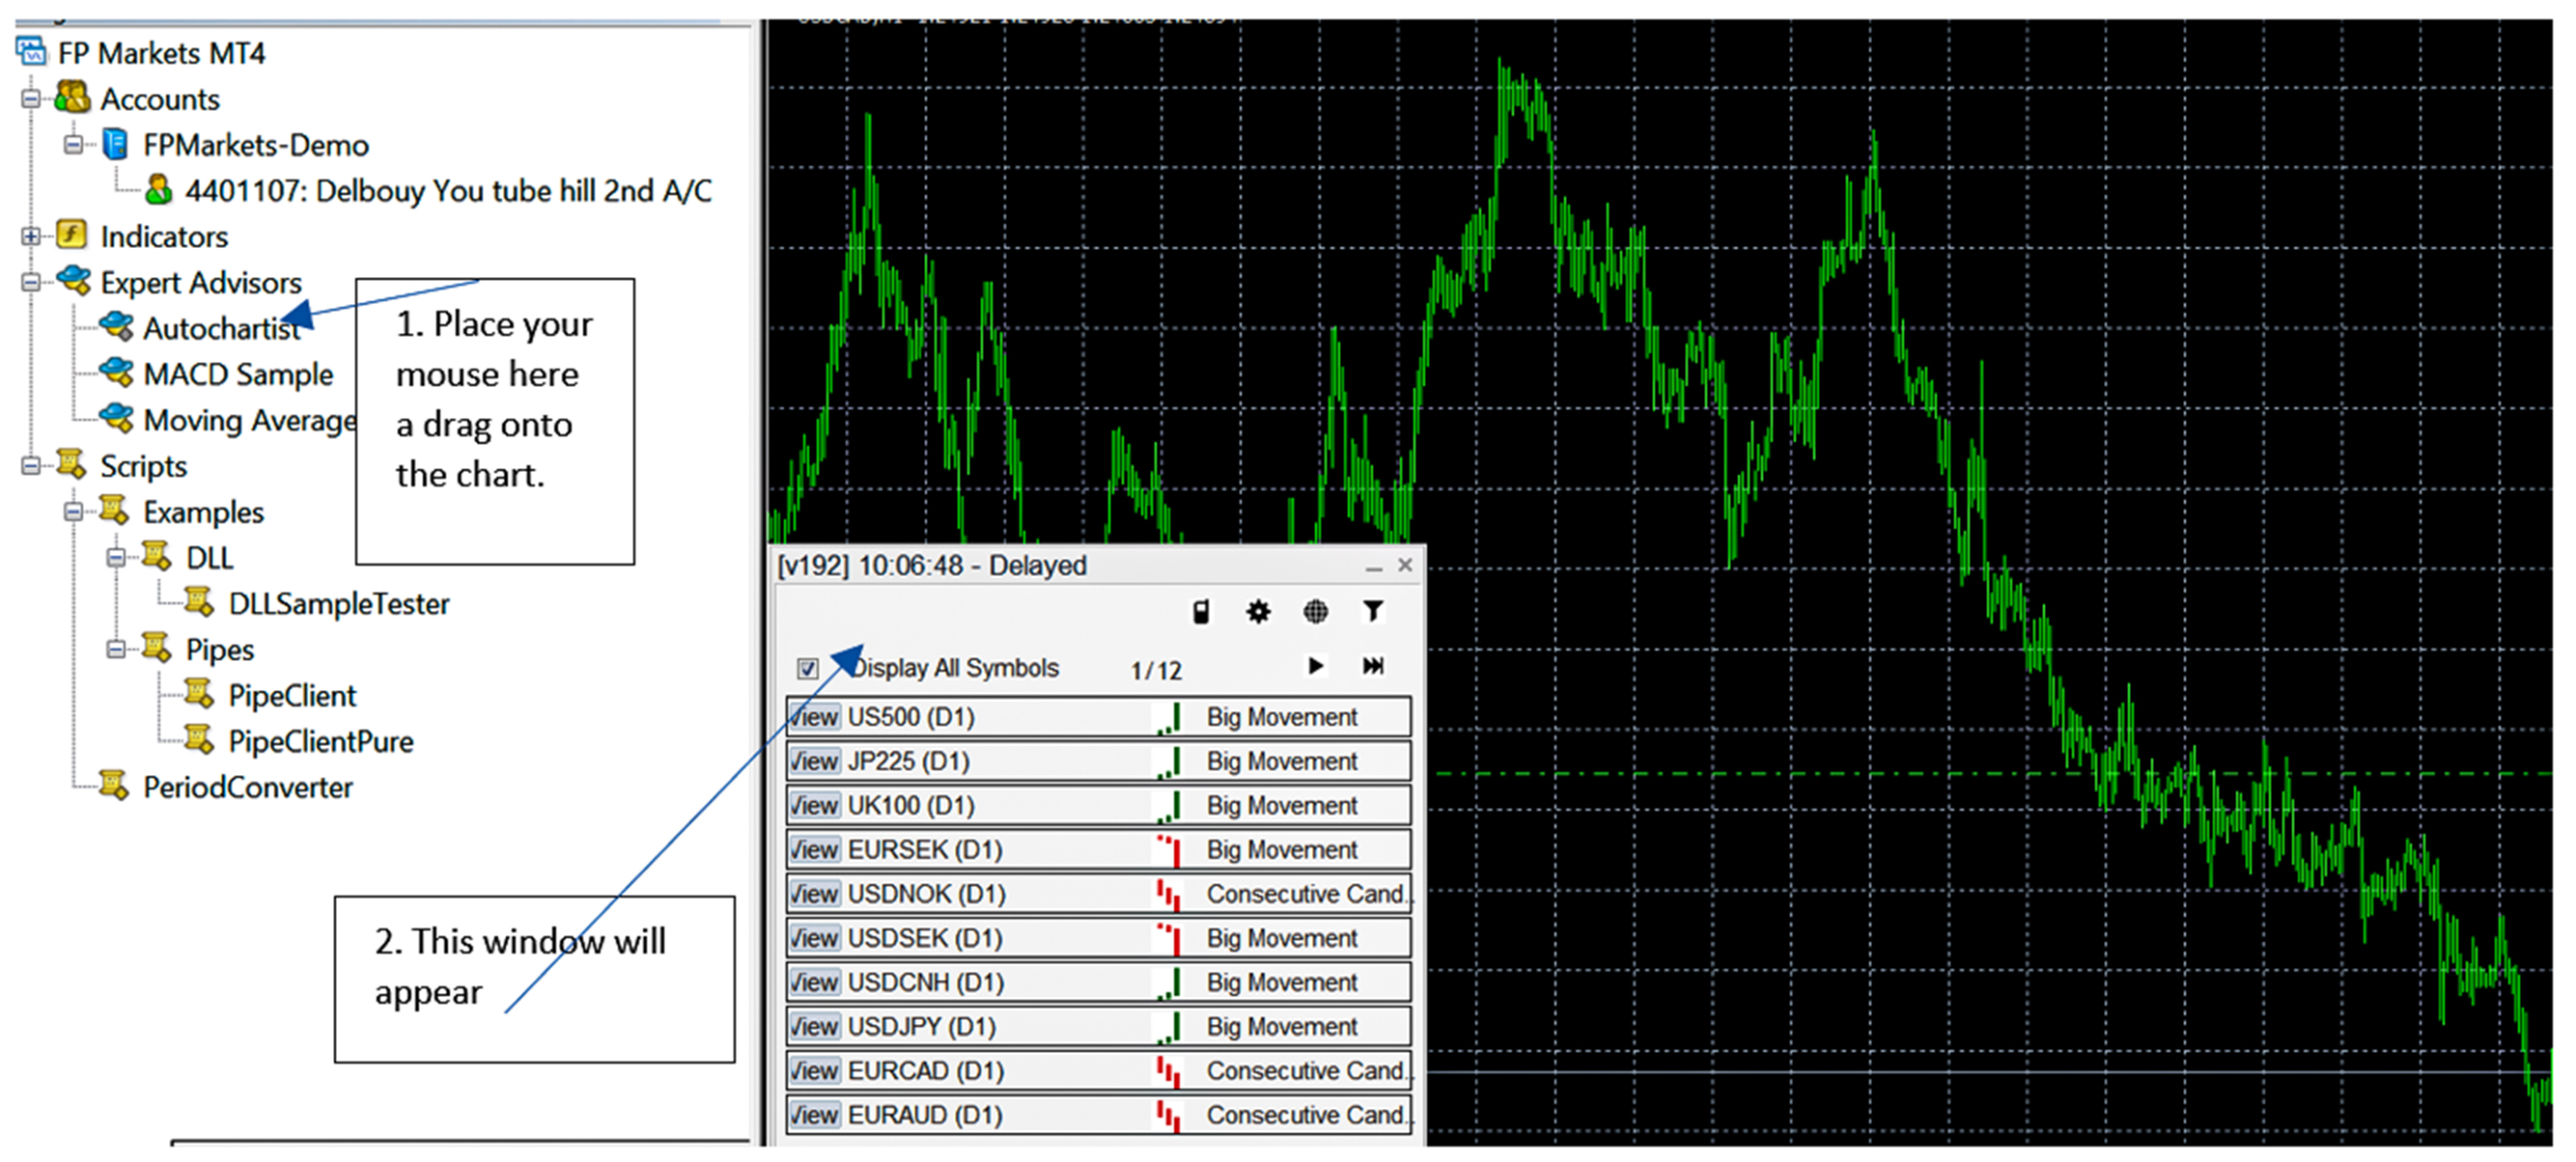Click the globe language icon
The width and height of the screenshot is (2576, 1162).
point(1315,611)
